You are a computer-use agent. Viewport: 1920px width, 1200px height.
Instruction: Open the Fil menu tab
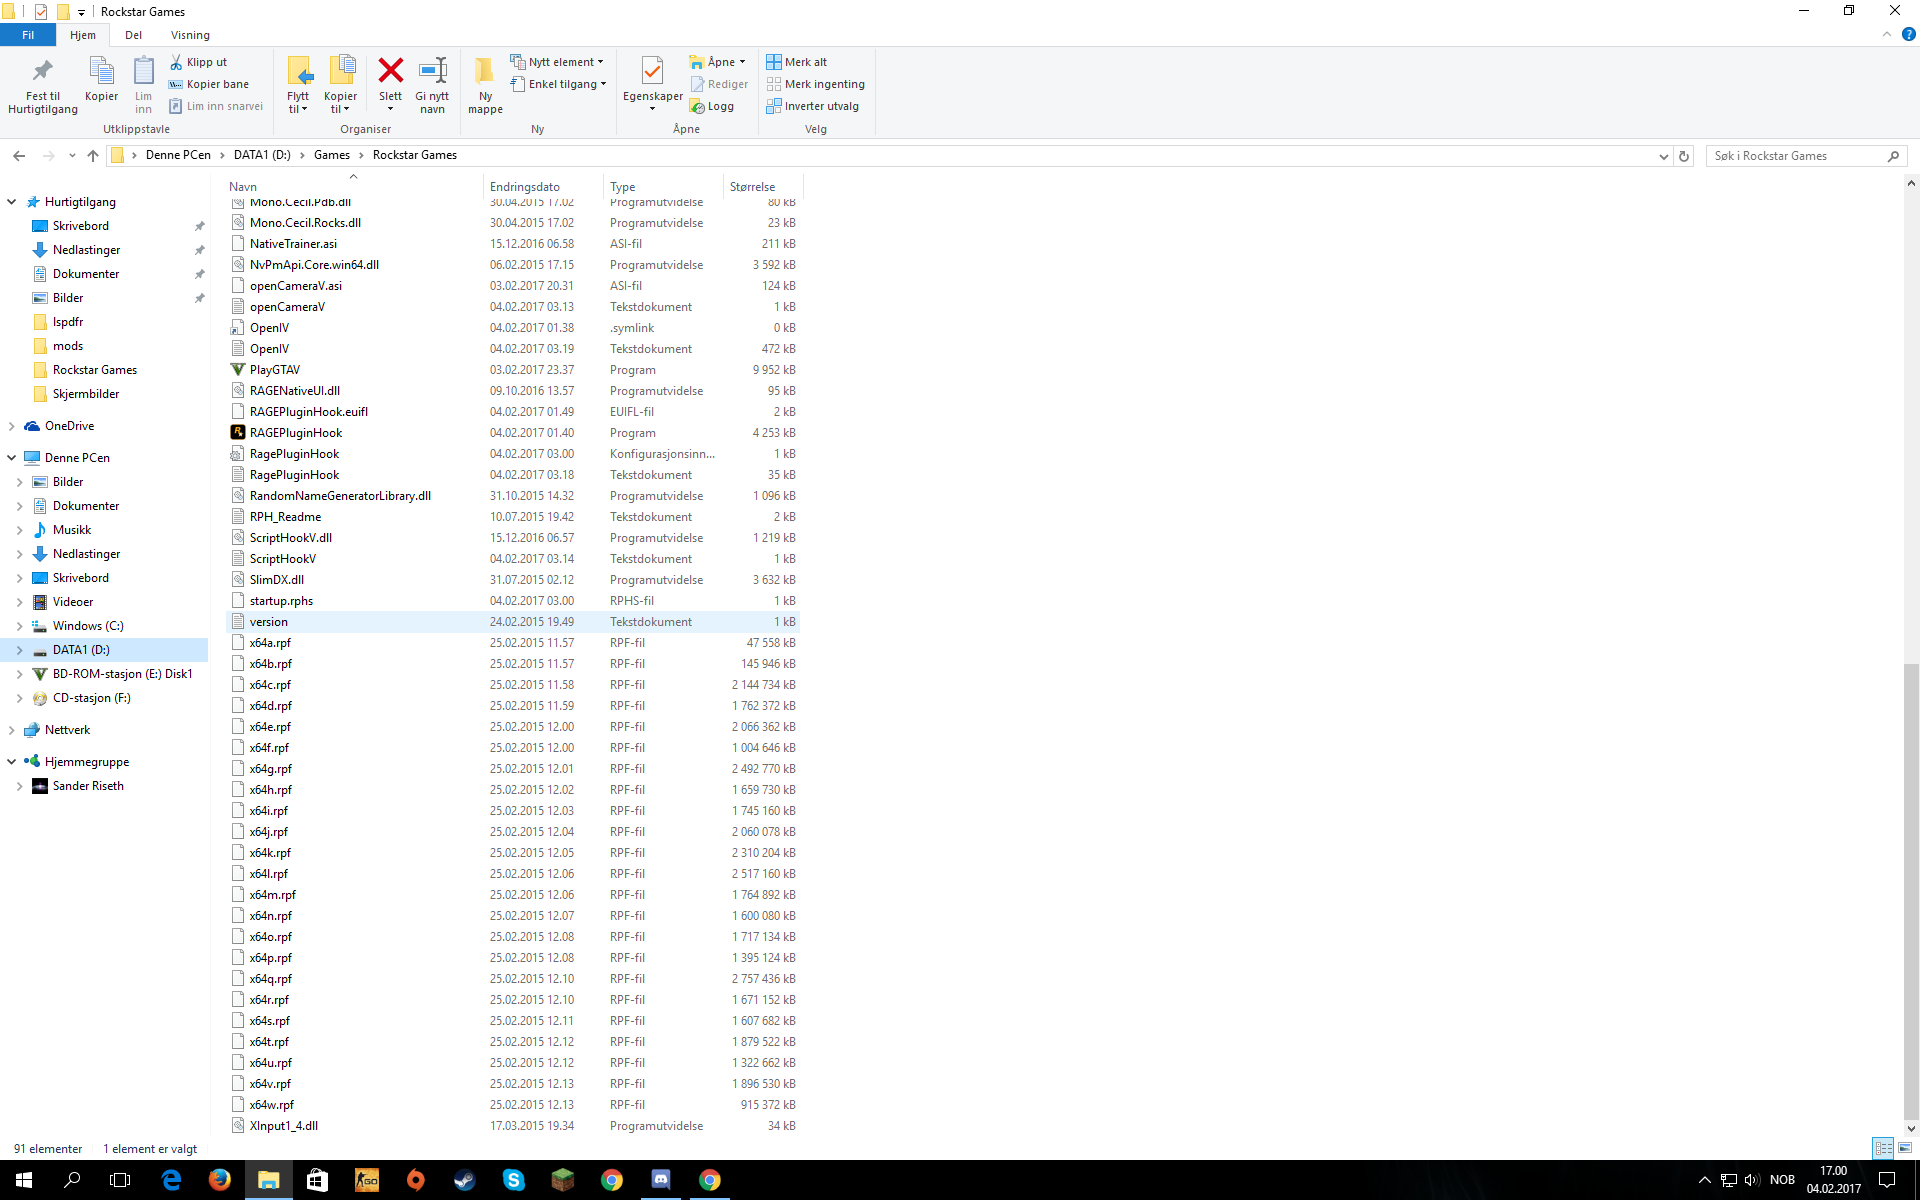click(28, 35)
